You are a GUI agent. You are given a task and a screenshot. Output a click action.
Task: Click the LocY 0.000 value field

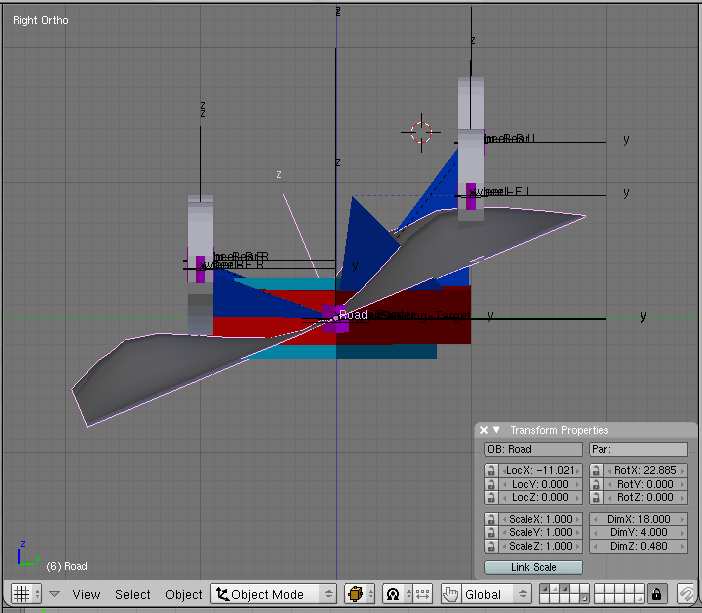[540, 484]
